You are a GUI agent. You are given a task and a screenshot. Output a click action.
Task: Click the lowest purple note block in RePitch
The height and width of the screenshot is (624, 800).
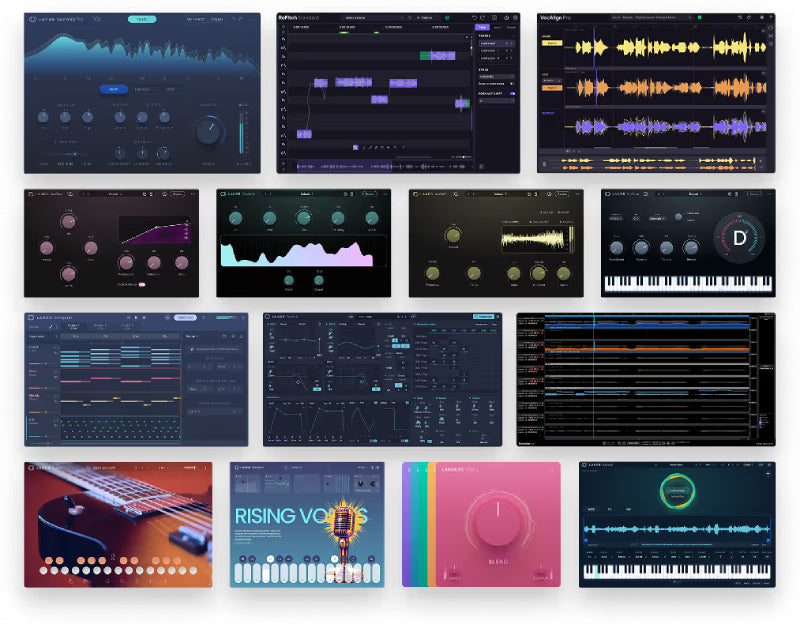pos(304,134)
